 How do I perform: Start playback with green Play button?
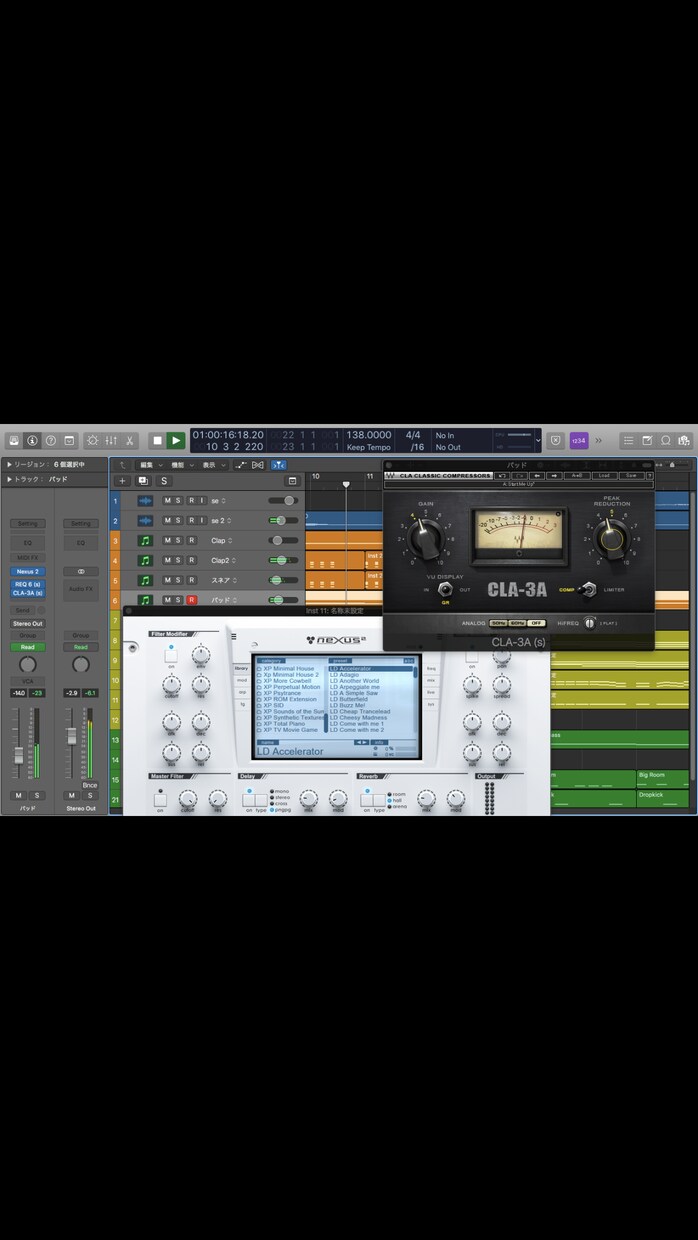(176, 440)
